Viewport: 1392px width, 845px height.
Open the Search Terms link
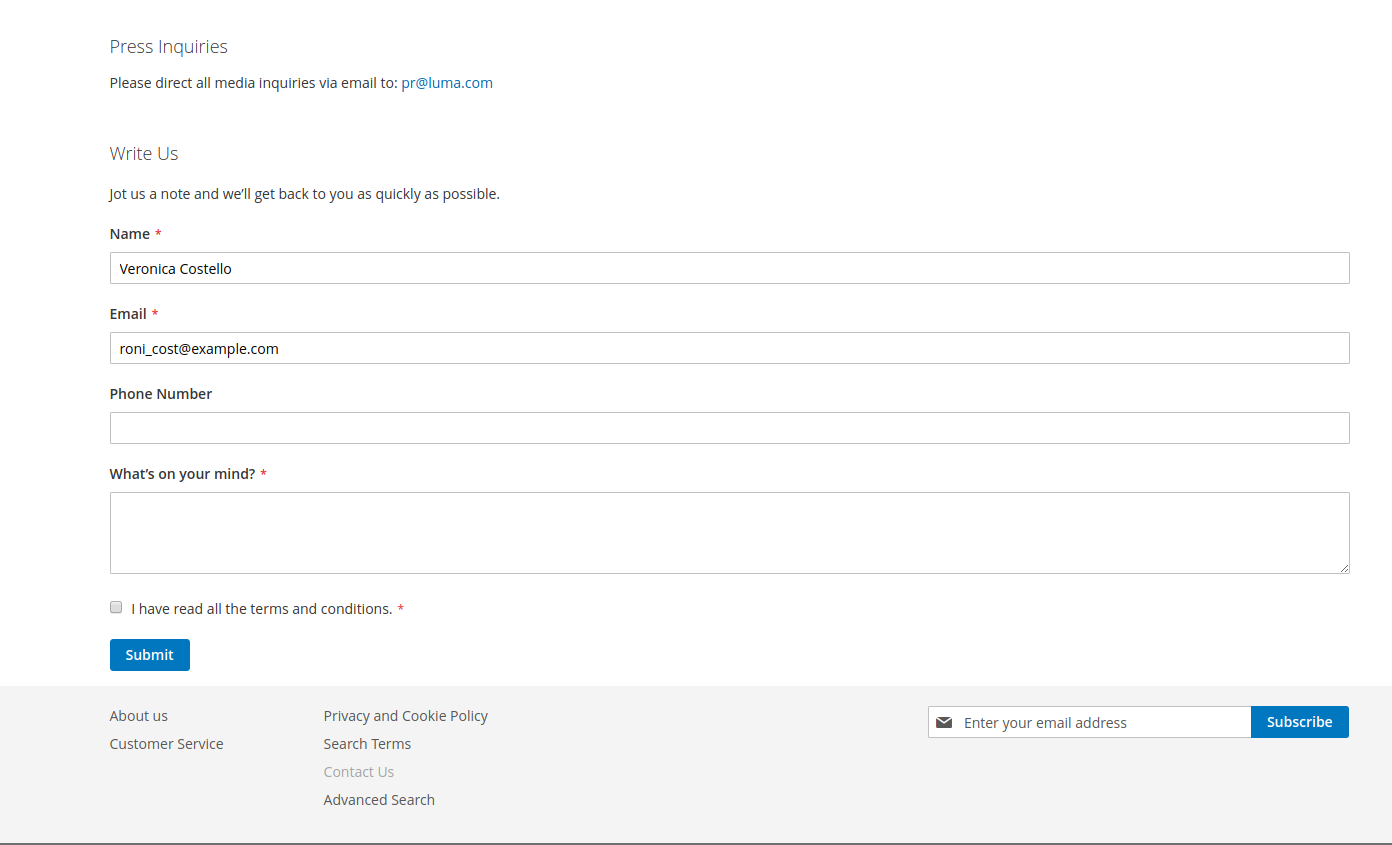coord(367,744)
